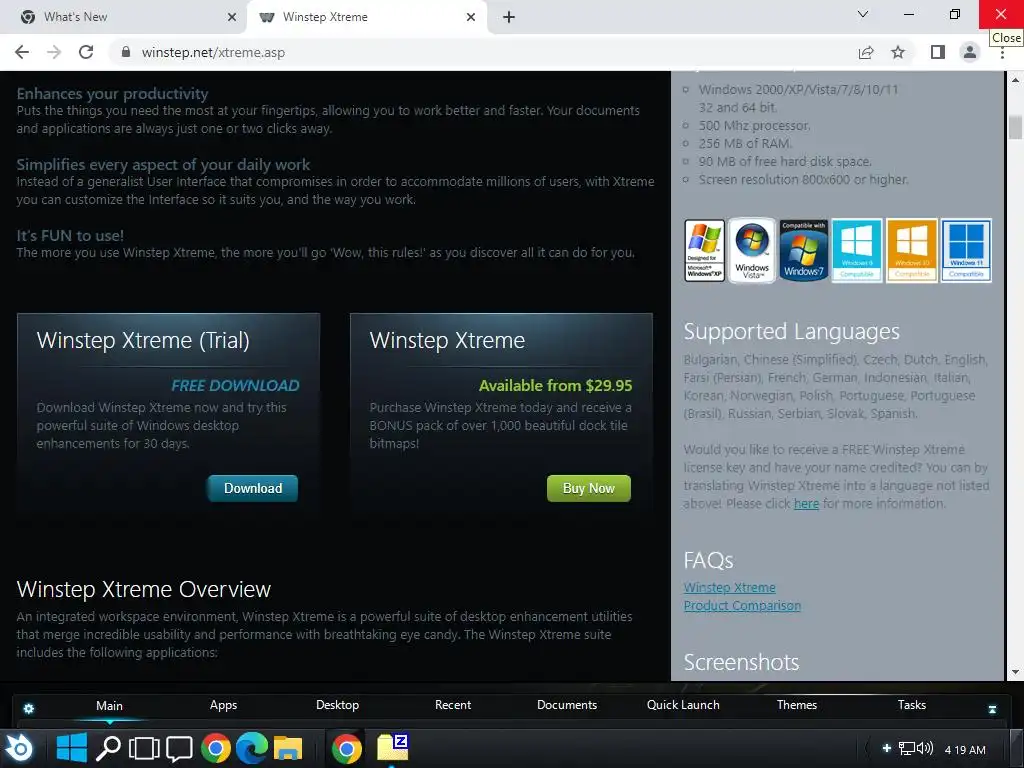Click the 'Winstep Xtreme Overview' heading
Image resolution: width=1024 pixels, height=768 pixels.
pos(144,589)
